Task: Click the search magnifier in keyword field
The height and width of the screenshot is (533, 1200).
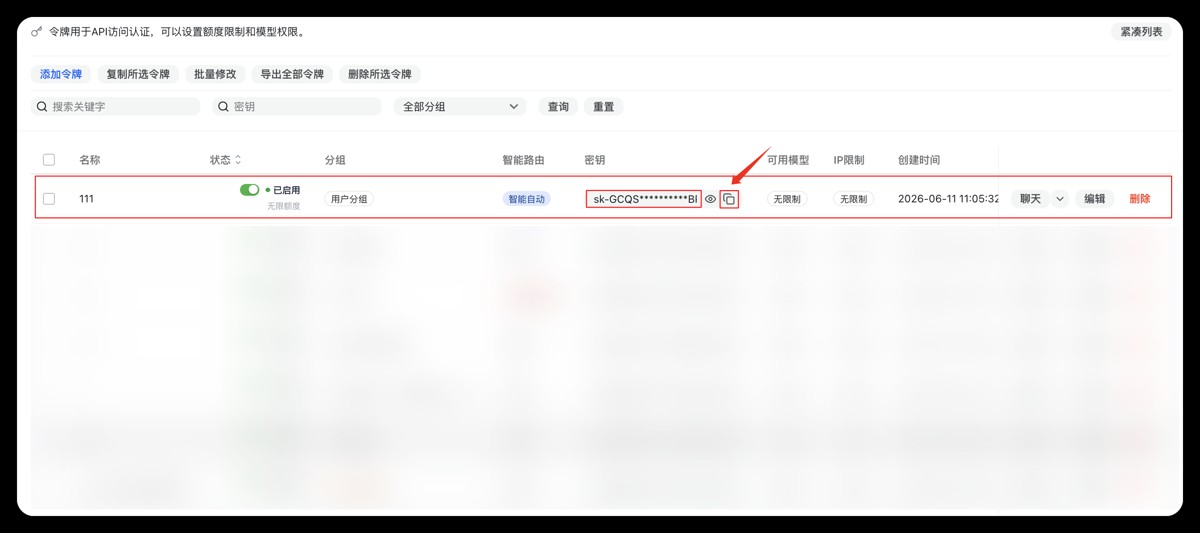Action: 42,106
